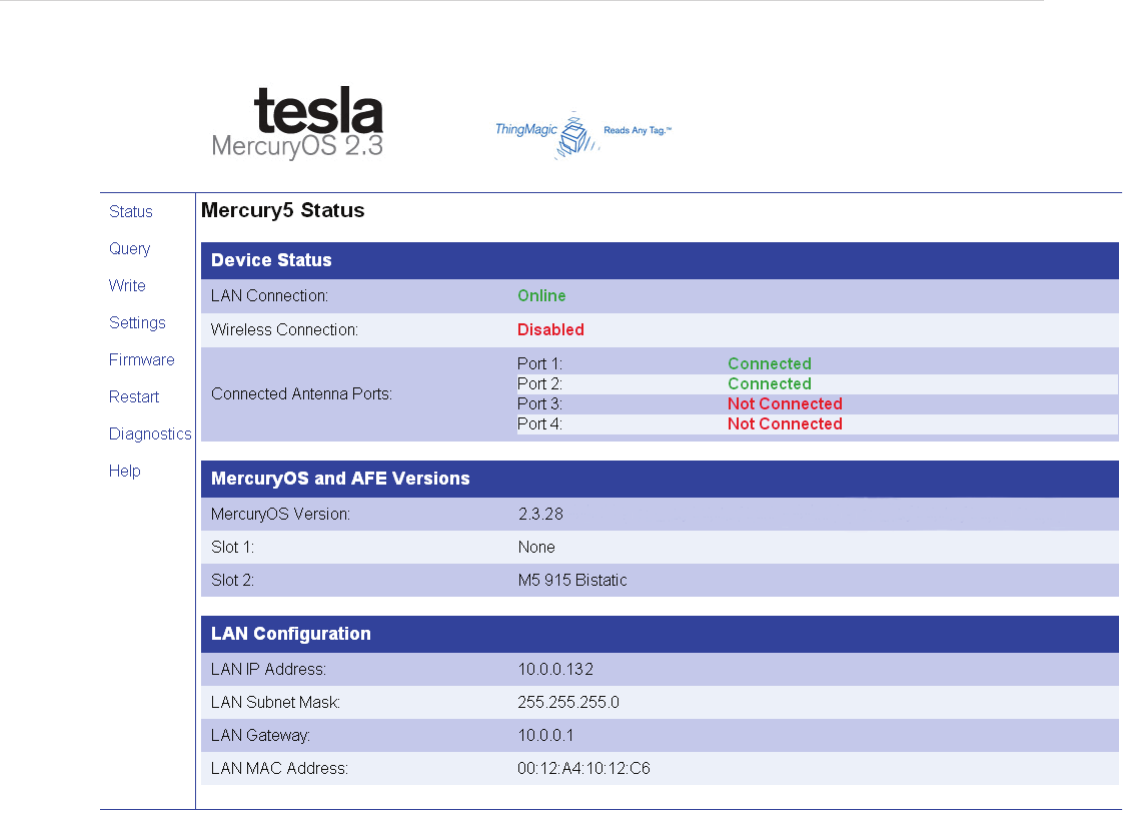
Task: Click Not Connected value for Port 3
Action: (x=785, y=404)
